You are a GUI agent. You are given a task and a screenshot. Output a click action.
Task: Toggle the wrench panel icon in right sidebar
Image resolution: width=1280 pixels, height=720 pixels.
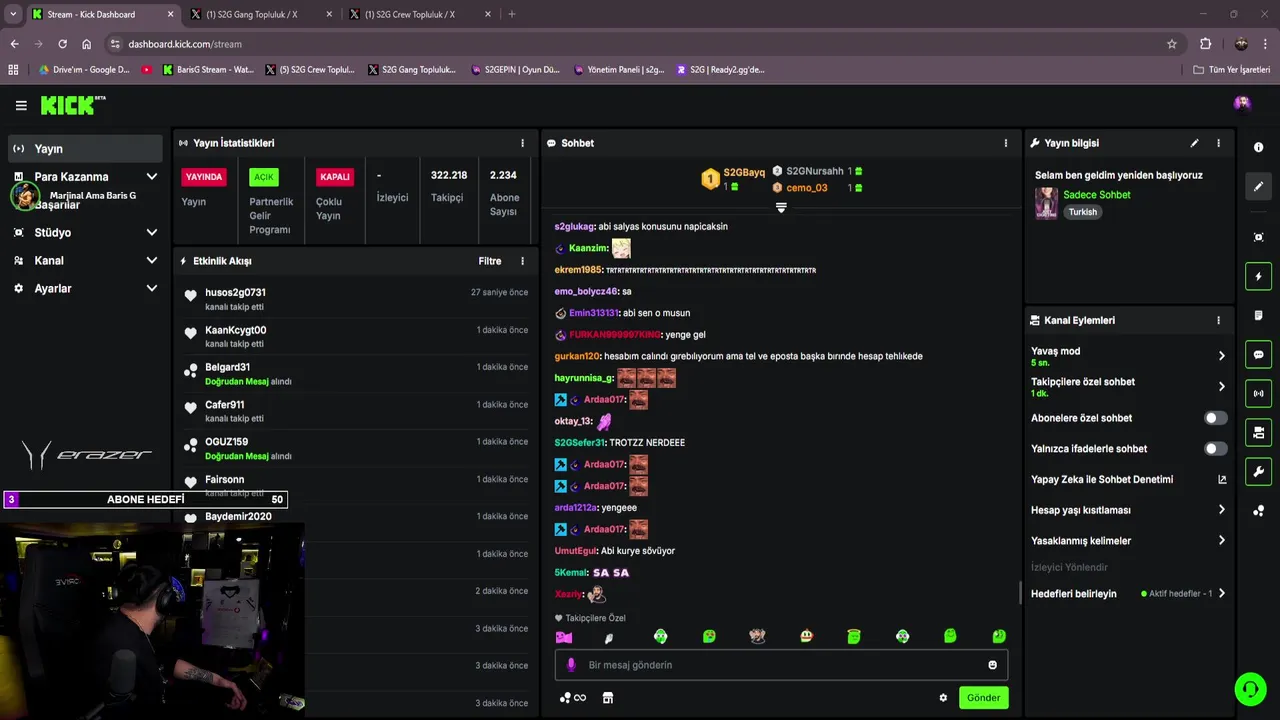pos(1258,471)
